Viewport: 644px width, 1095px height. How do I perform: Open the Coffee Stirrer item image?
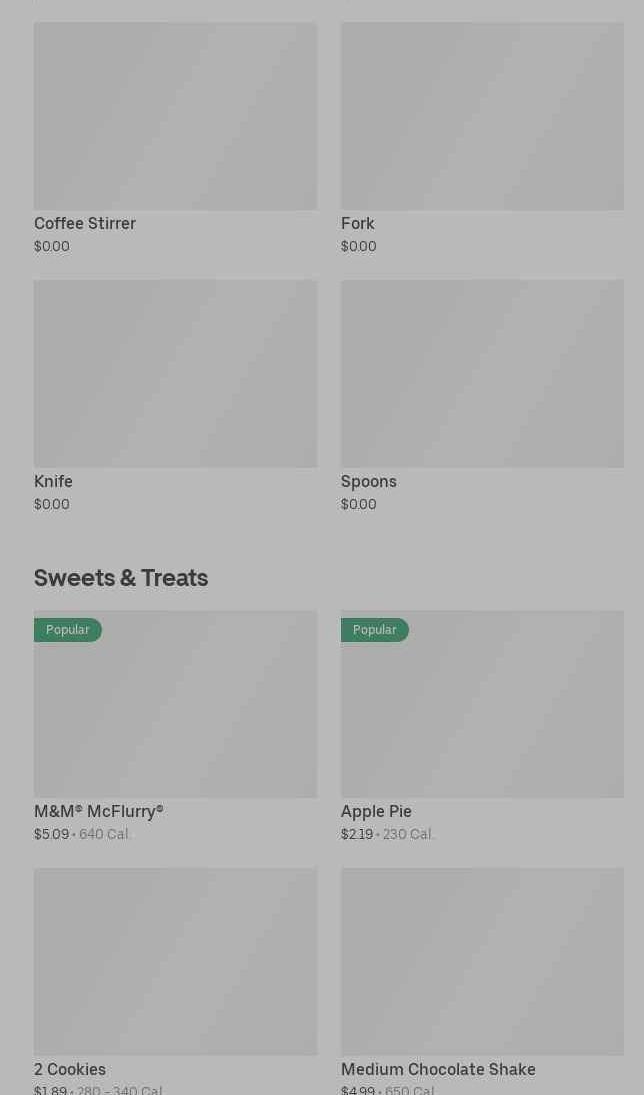point(175,116)
